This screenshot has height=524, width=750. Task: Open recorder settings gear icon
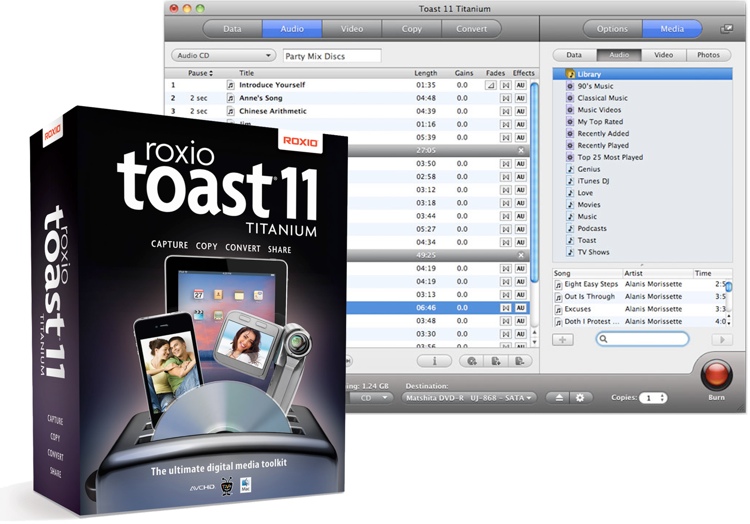(x=580, y=398)
